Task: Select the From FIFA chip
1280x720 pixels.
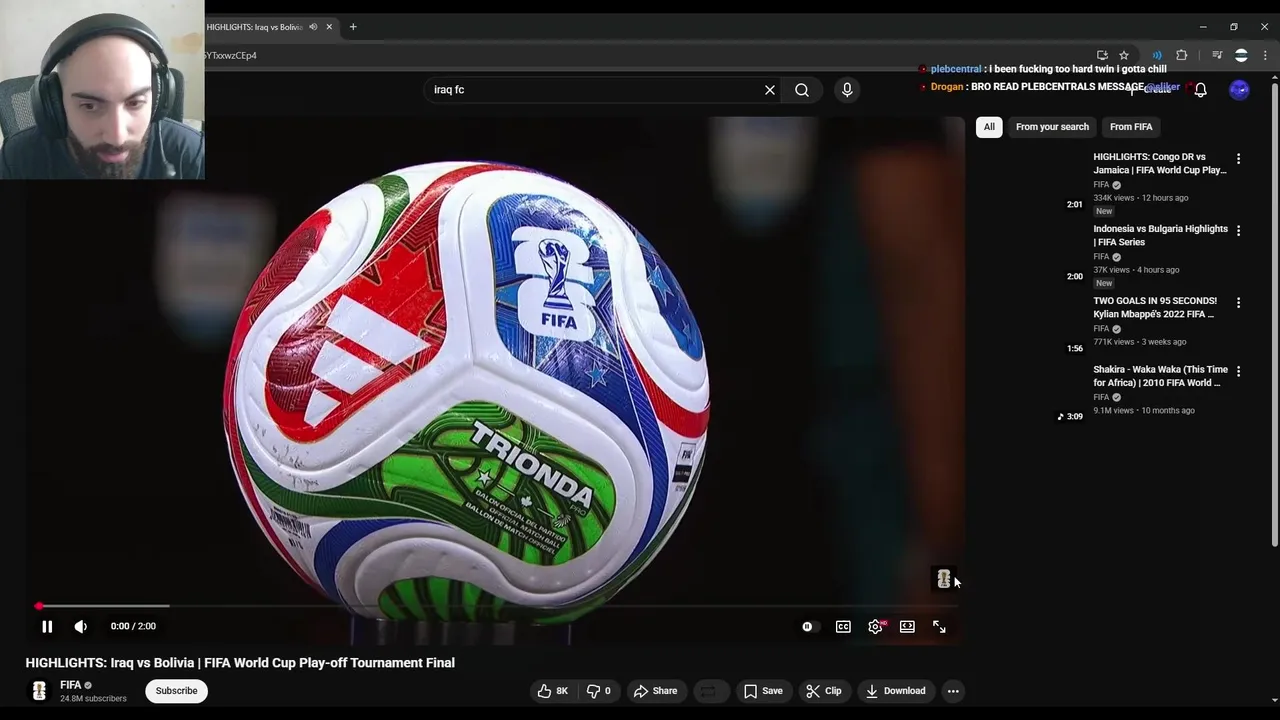Action: click(1131, 127)
